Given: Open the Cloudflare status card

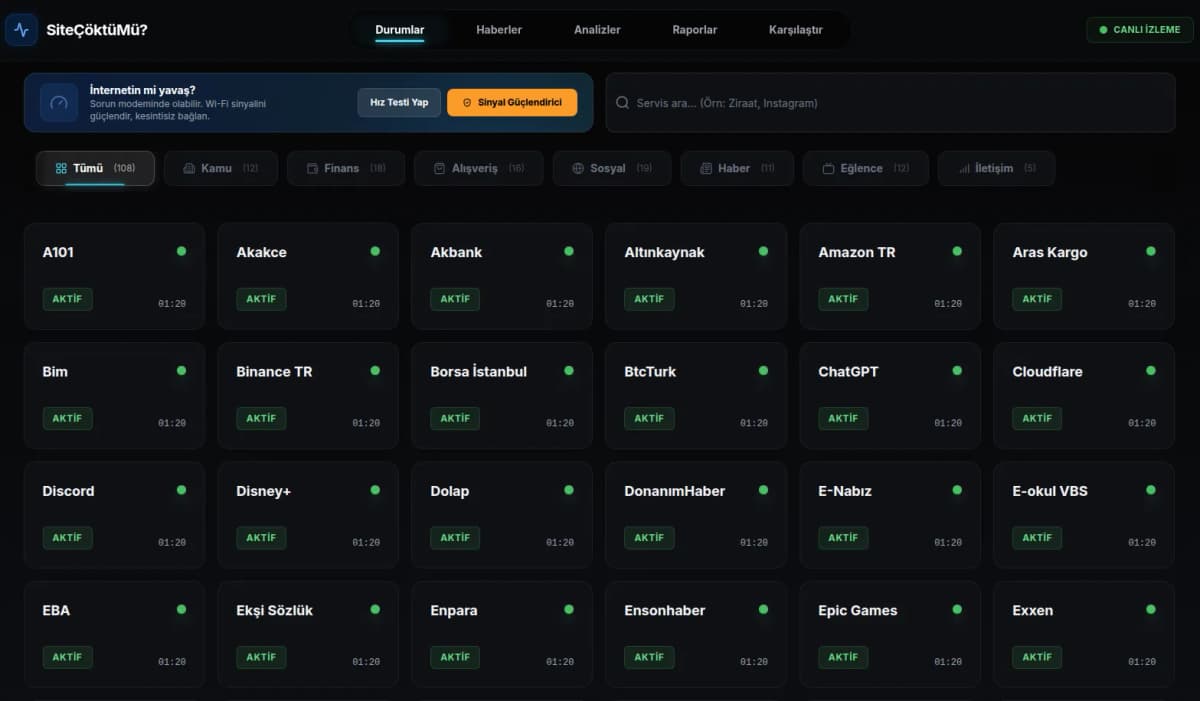Looking at the screenshot, I should tap(1083, 395).
